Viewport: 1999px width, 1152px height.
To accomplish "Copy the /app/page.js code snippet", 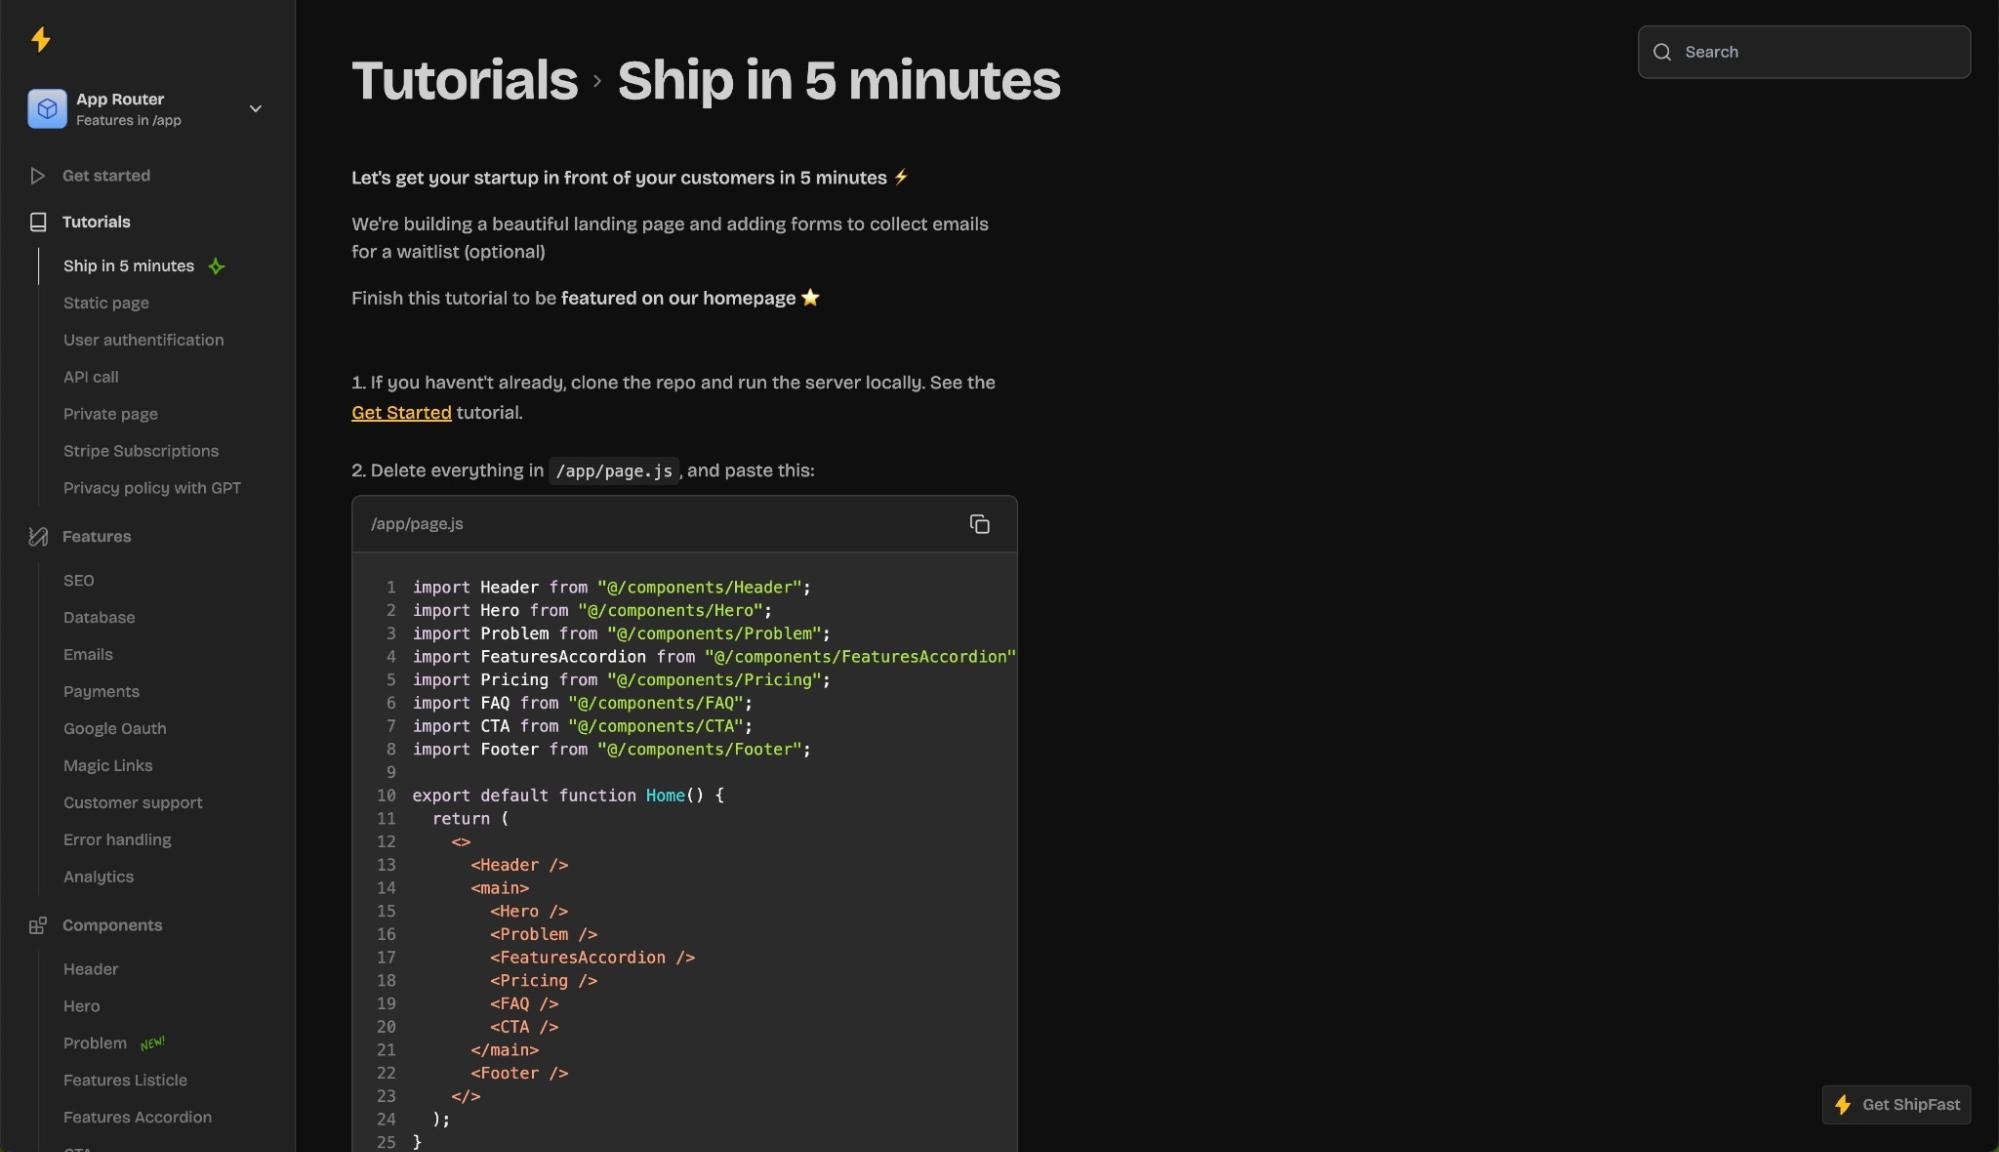I will 979,524.
